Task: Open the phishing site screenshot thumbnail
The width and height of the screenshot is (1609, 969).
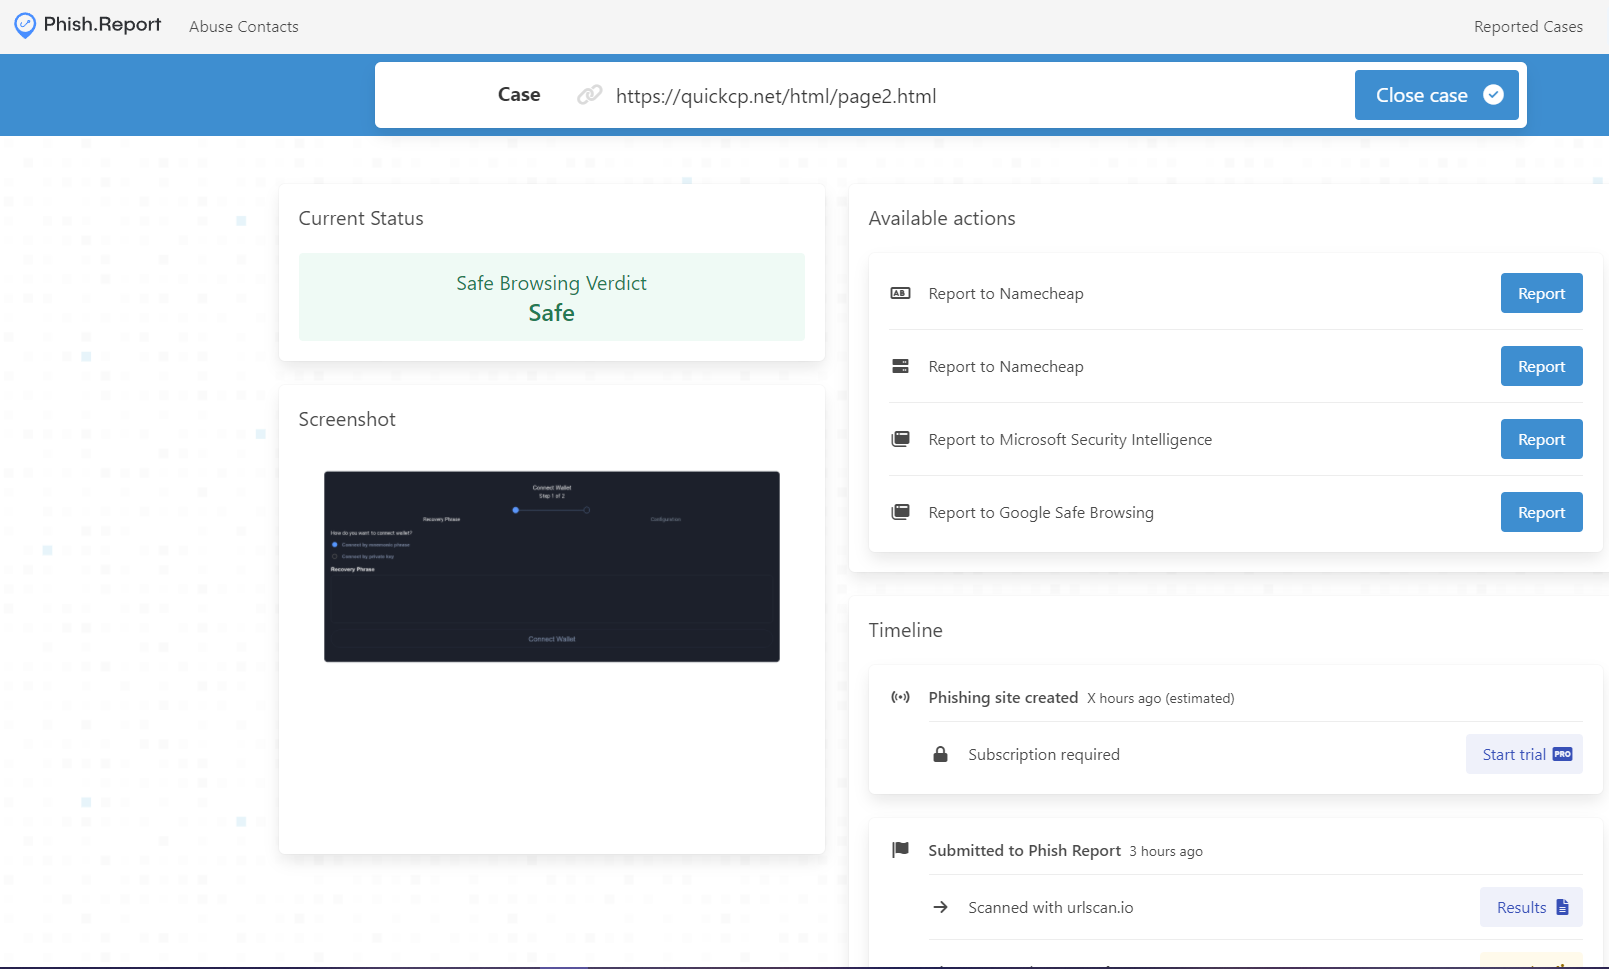Action: tap(552, 567)
